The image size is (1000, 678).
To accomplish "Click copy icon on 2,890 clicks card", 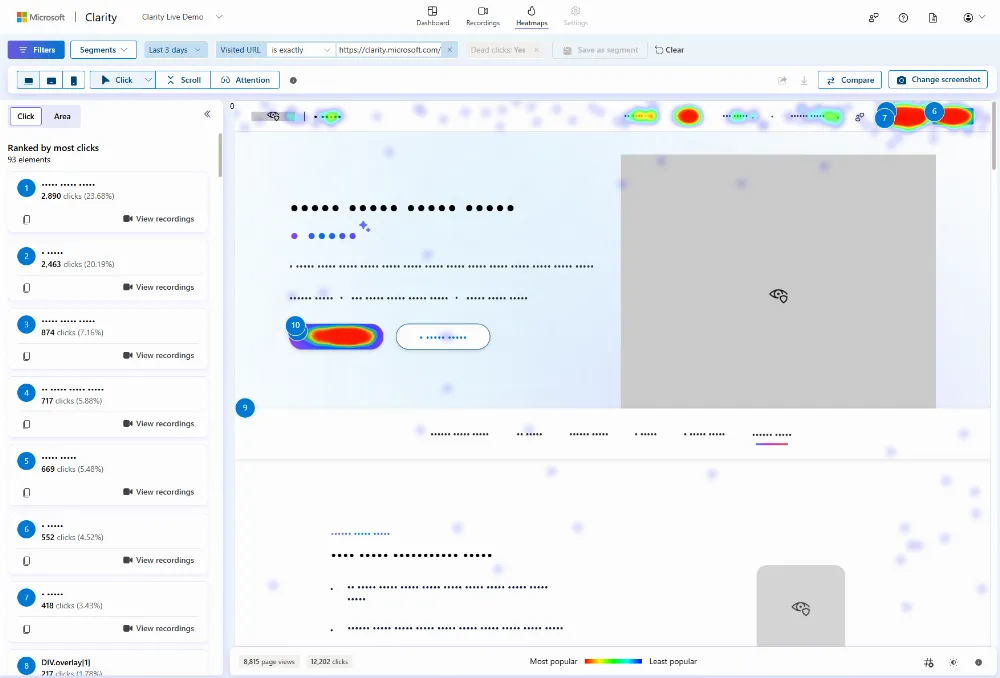I will pos(26,219).
